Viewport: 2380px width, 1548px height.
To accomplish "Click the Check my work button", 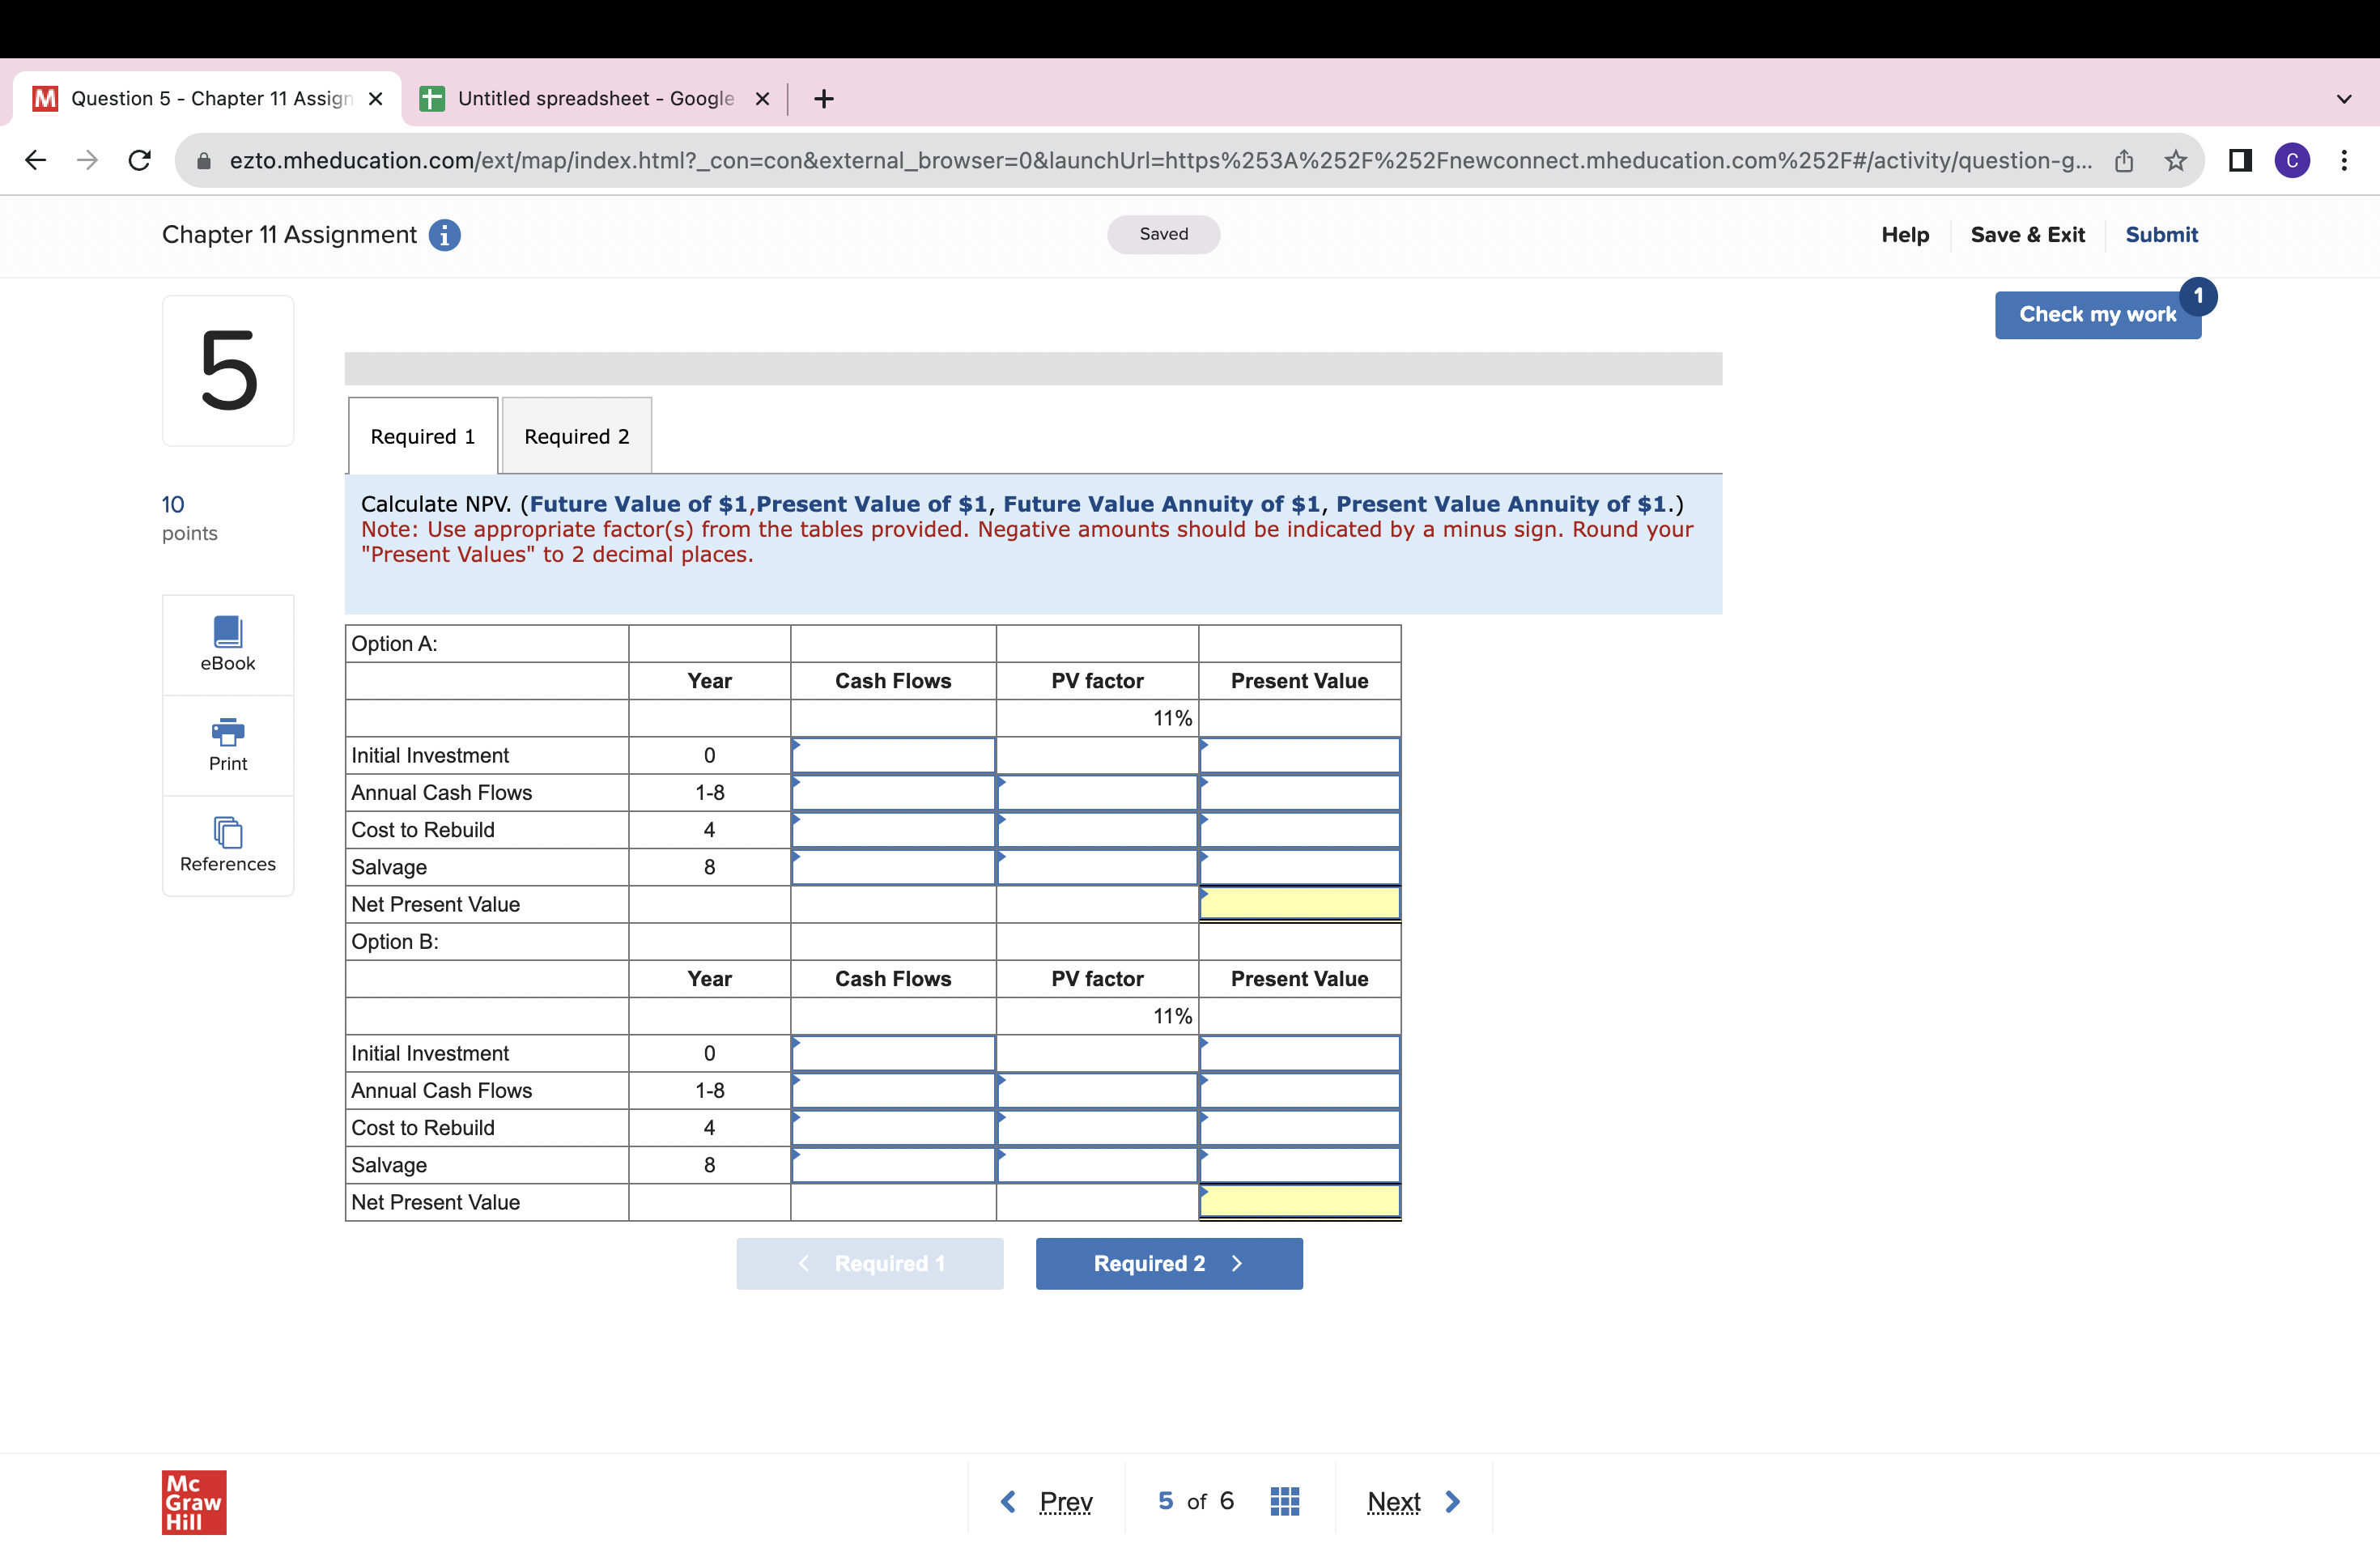I will point(2098,314).
